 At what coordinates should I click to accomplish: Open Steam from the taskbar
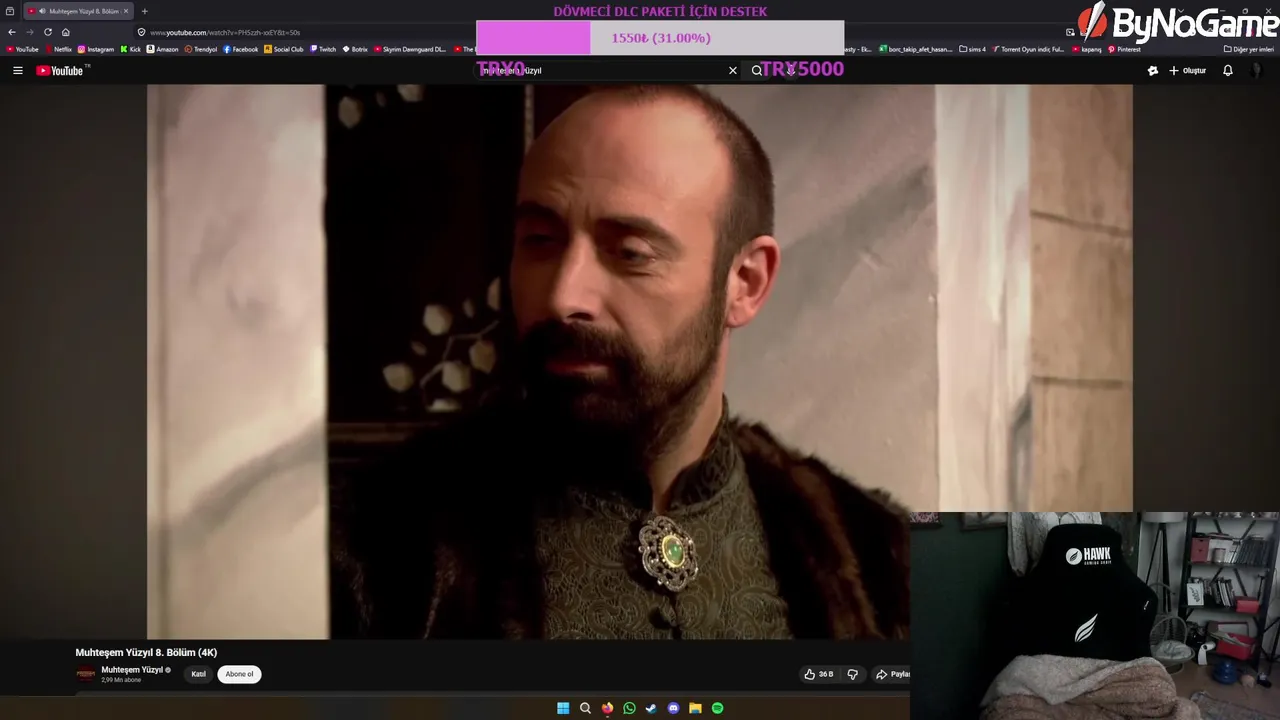651,708
